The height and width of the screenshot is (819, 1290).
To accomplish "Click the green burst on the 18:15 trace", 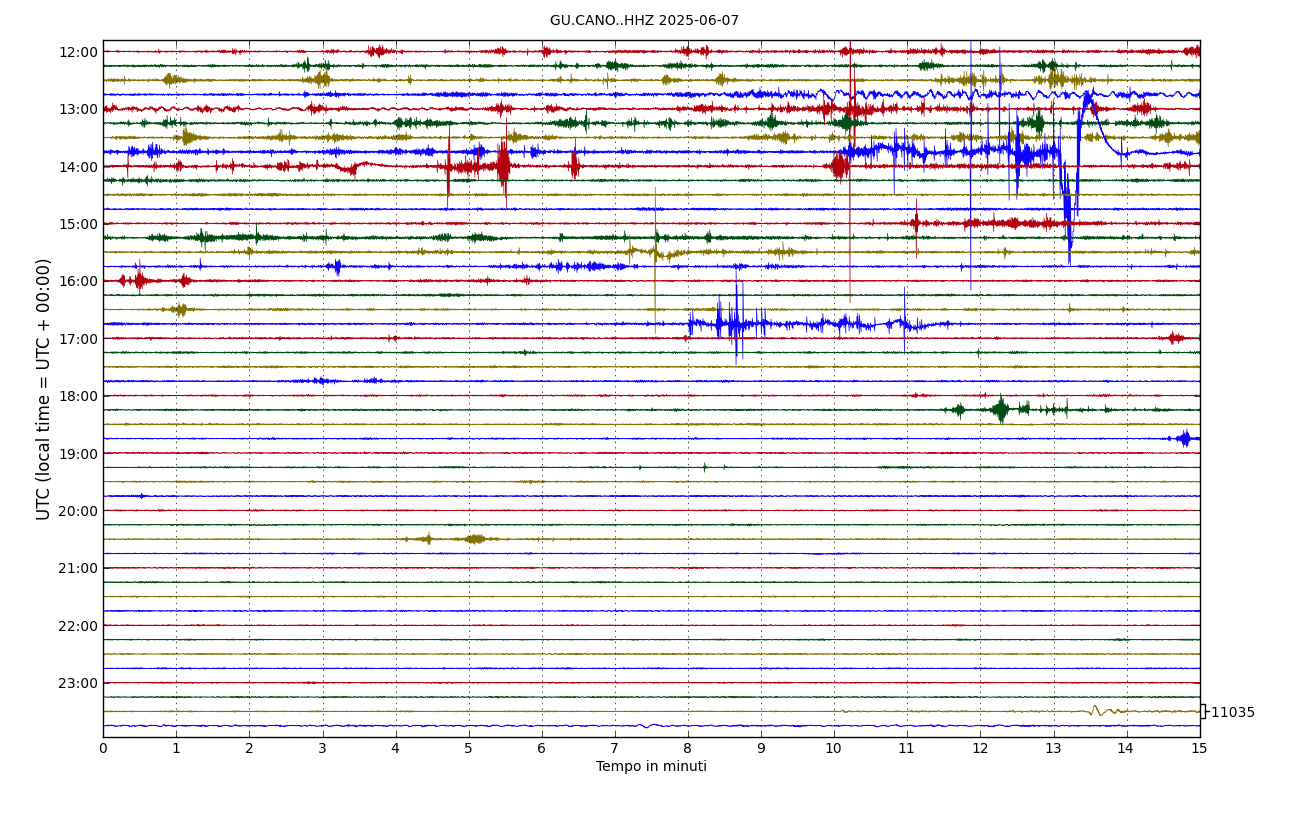I will (1000, 409).
